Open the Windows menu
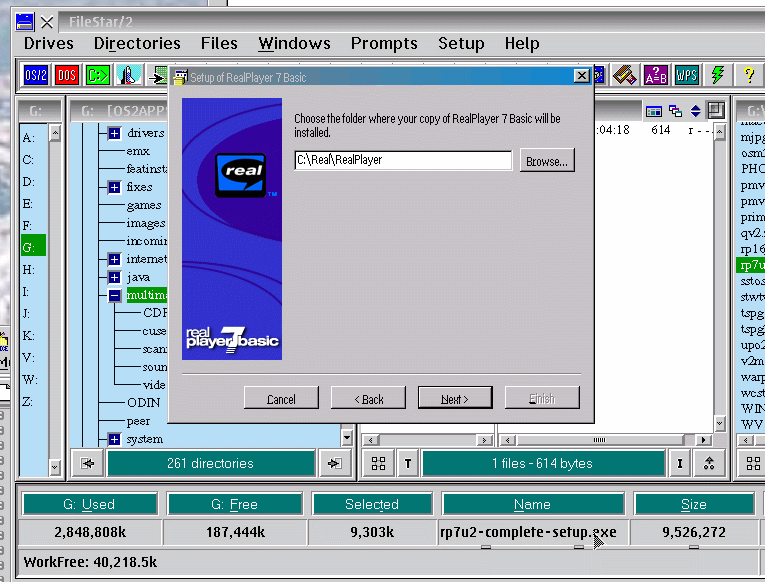Image resolution: width=765 pixels, height=582 pixels. [294, 43]
